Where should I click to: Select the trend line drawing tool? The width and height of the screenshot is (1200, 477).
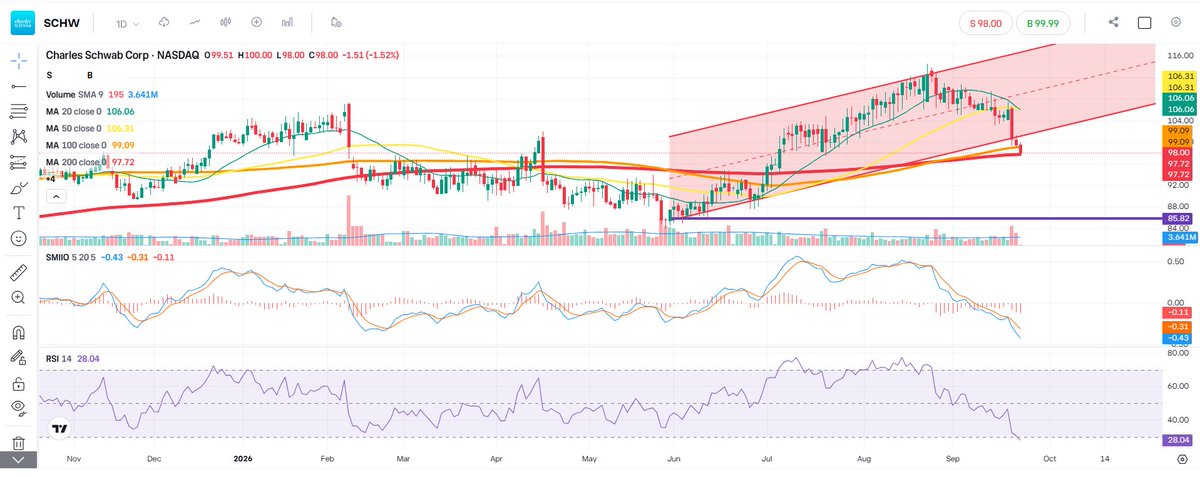[18, 87]
